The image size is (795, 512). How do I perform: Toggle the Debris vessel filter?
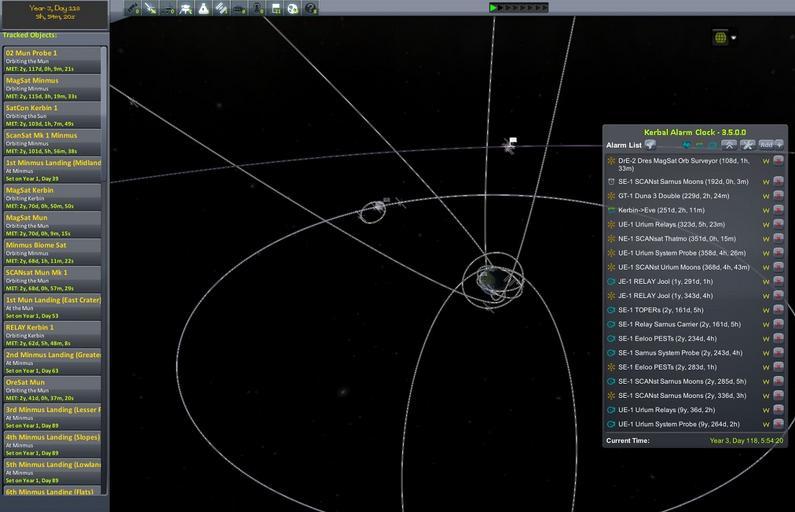pyautogui.click(x=133, y=8)
